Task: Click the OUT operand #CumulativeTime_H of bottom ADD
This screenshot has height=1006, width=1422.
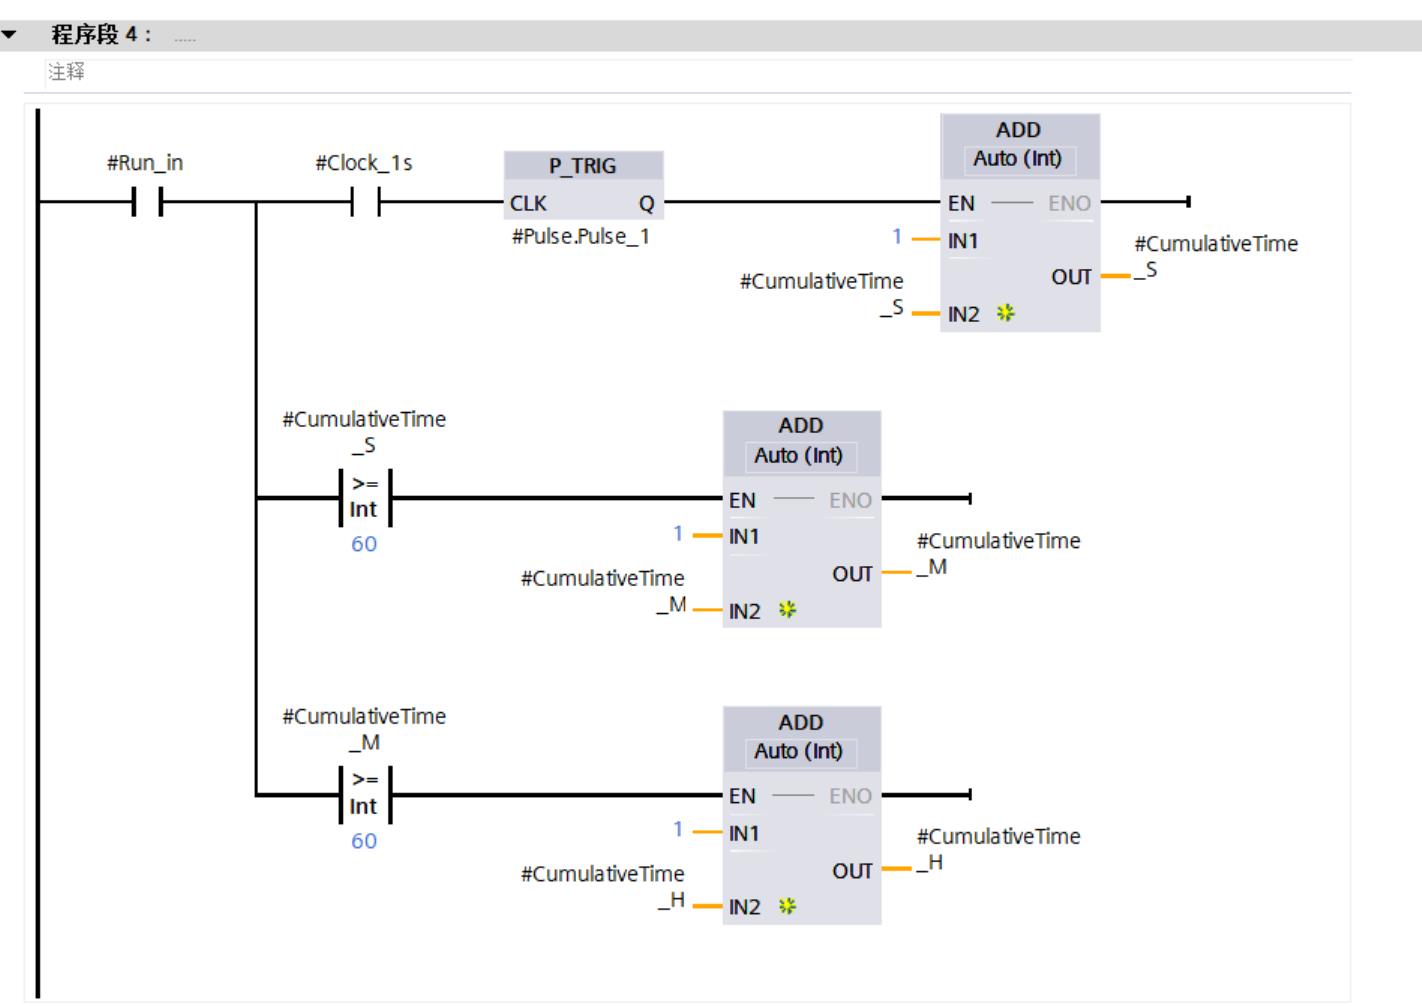Action: click(x=998, y=849)
